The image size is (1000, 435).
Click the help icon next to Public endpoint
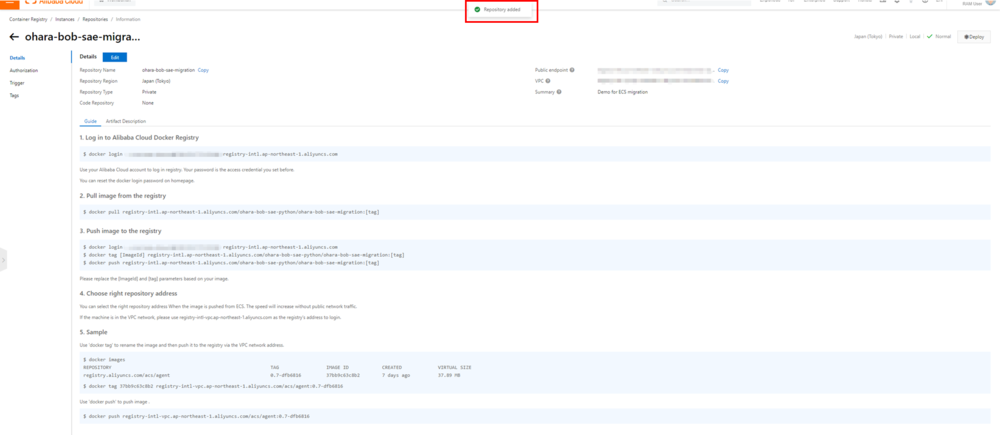pos(572,70)
